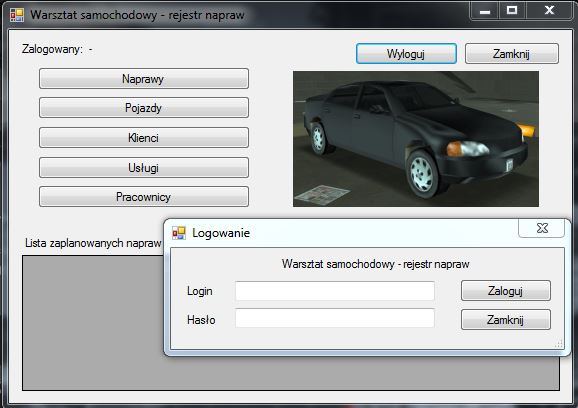Click the Logowanie dialog title icon
Image resolution: width=578 pixels, height=408 pixels.
point(179,233)
